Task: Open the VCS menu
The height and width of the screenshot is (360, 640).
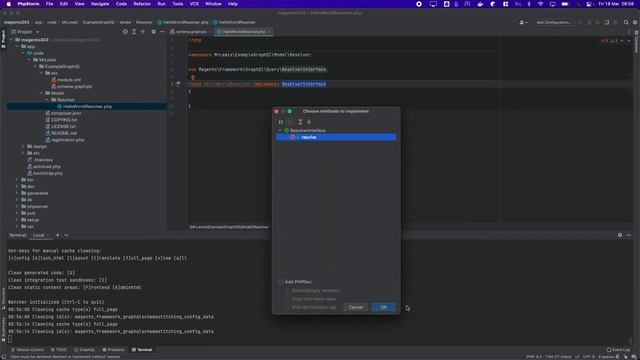Action: [x=194, y=4]
